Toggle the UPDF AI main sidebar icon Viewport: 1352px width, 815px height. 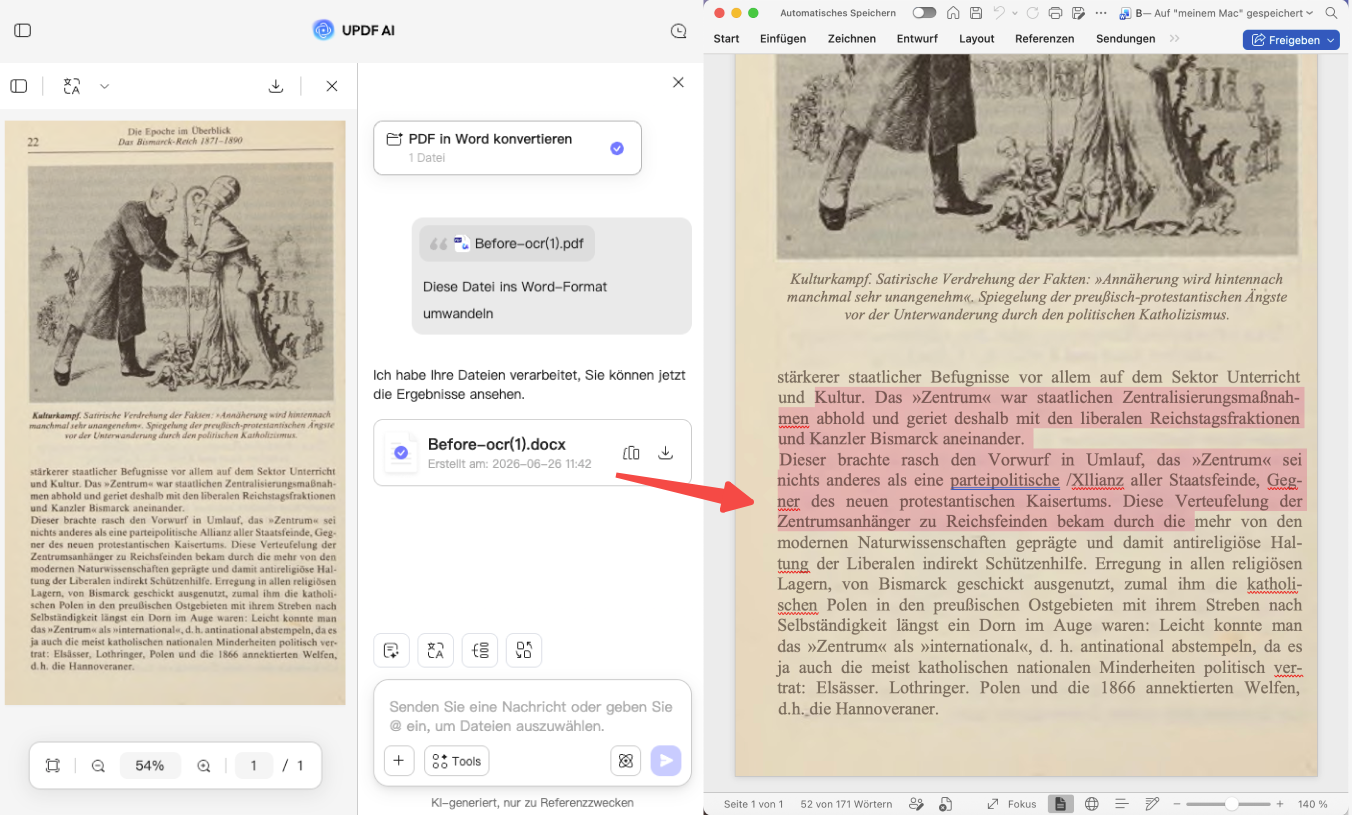tap(23, 31)
